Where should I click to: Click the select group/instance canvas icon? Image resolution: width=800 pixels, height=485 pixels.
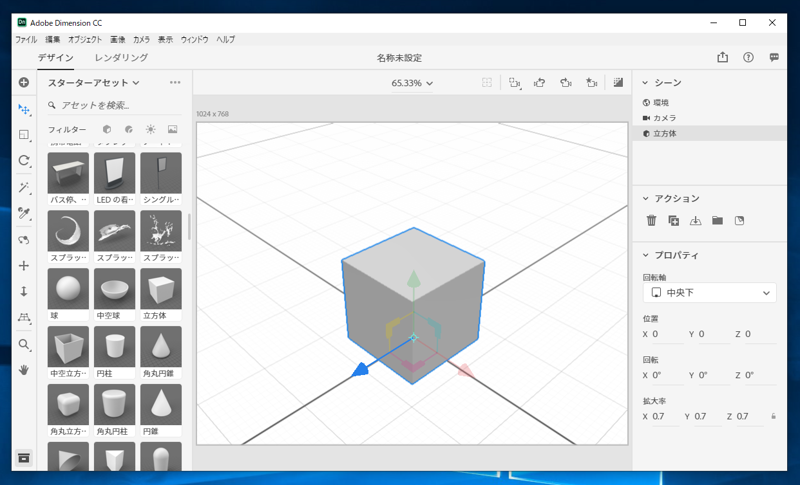(514, 83)
